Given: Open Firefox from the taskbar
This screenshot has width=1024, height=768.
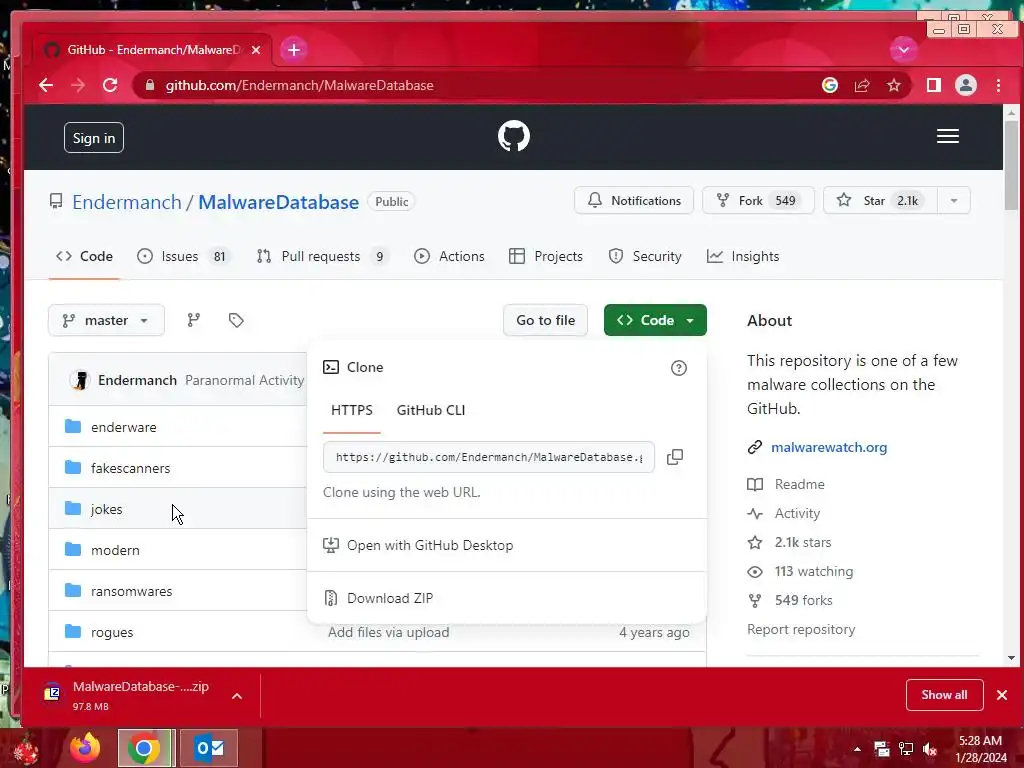Looking at the screenshot, I should tap(85, 748).
